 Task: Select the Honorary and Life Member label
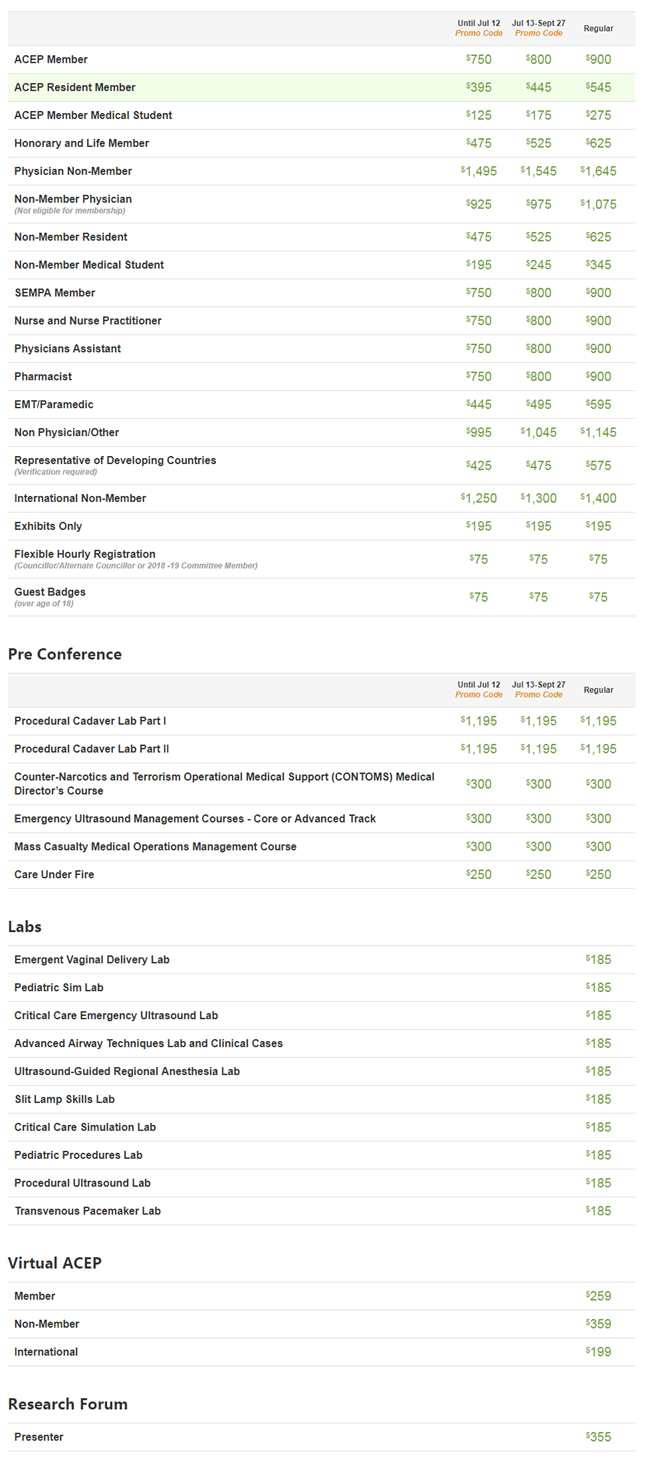[82, 144]
